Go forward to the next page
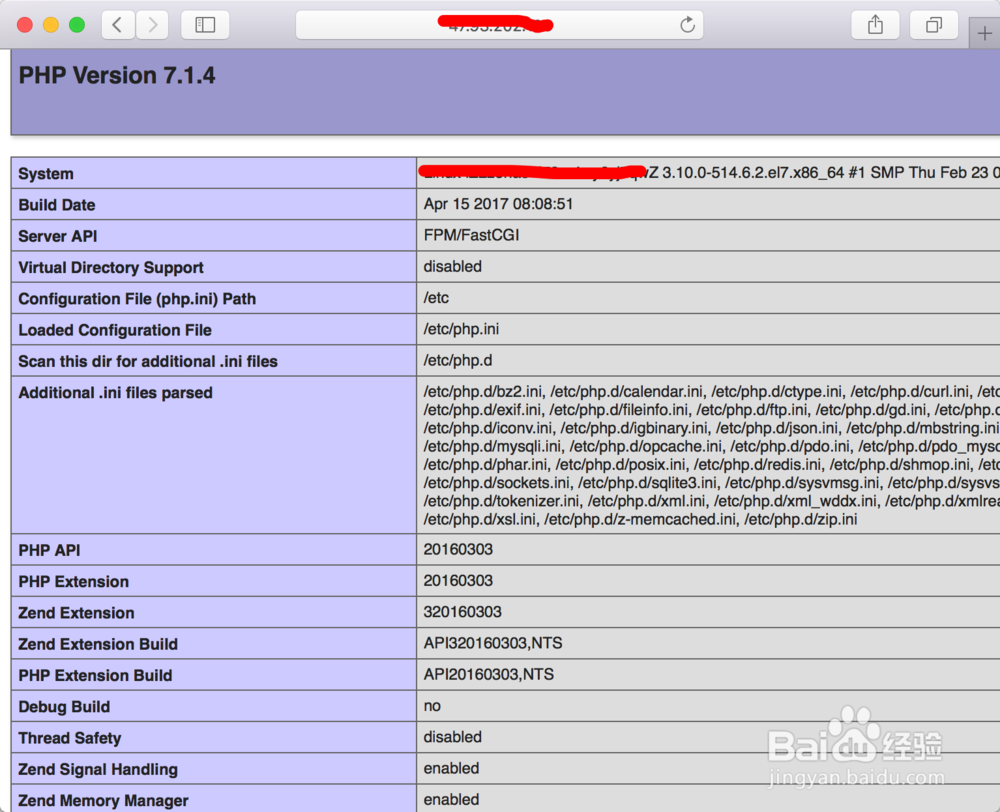 [x=152, y=25]
